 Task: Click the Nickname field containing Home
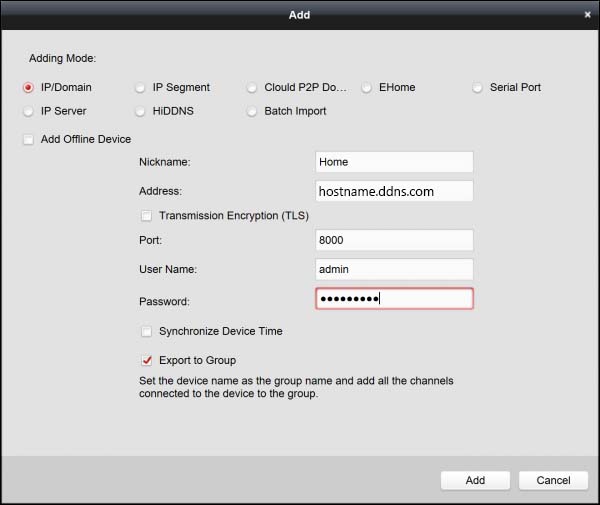(393, 162)
